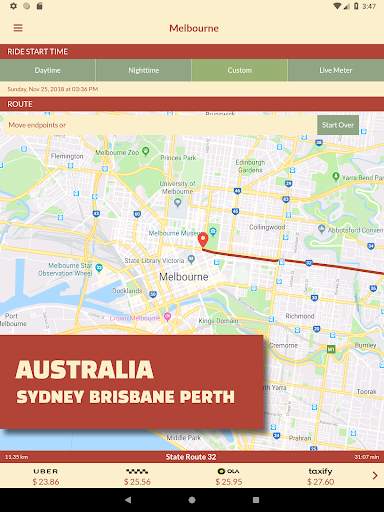
Task: Tap the Docklands label on map
Action: click(x=127, y=291)
